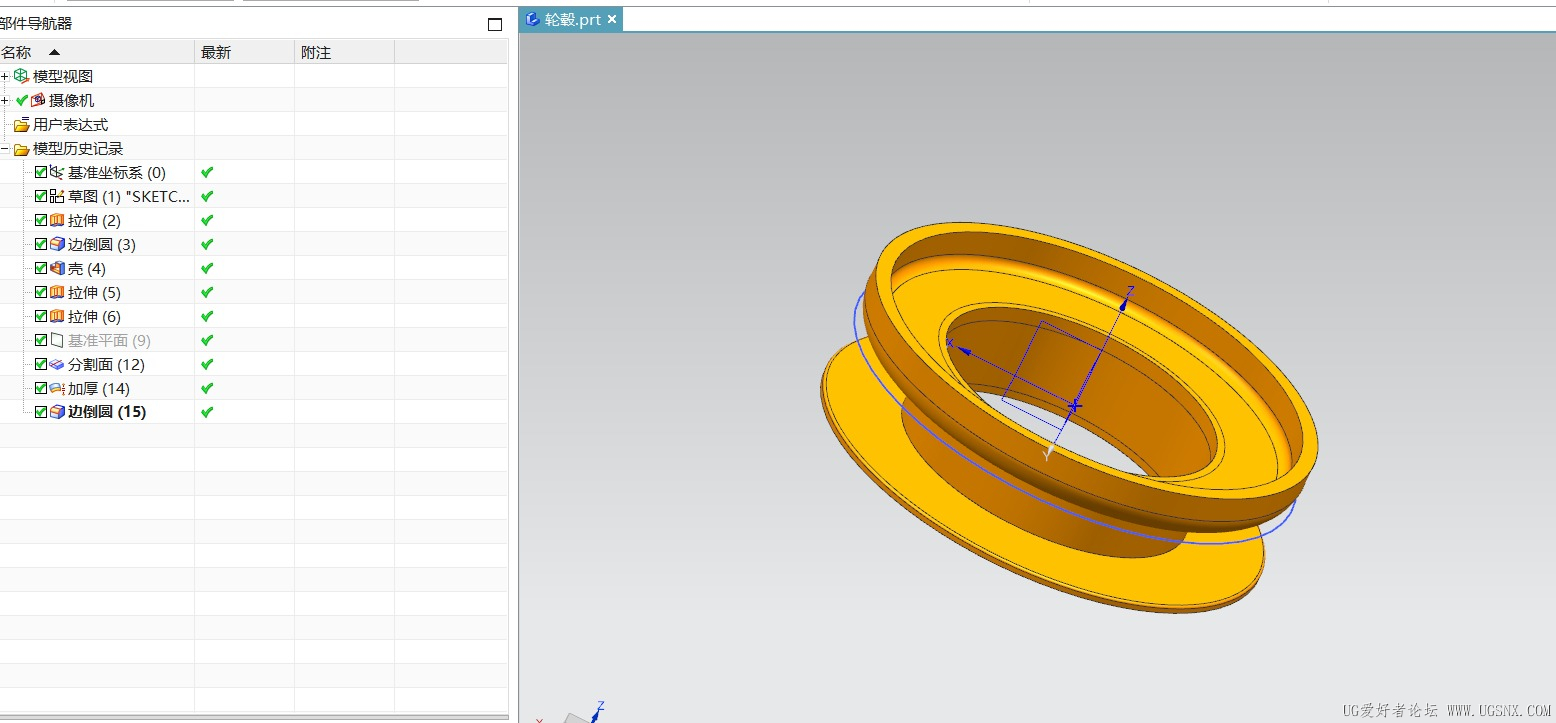Screen dimensions: 1556x723
Task: Click the 最新 check mark for 分割面 (12)
Action: coord(207,364)
